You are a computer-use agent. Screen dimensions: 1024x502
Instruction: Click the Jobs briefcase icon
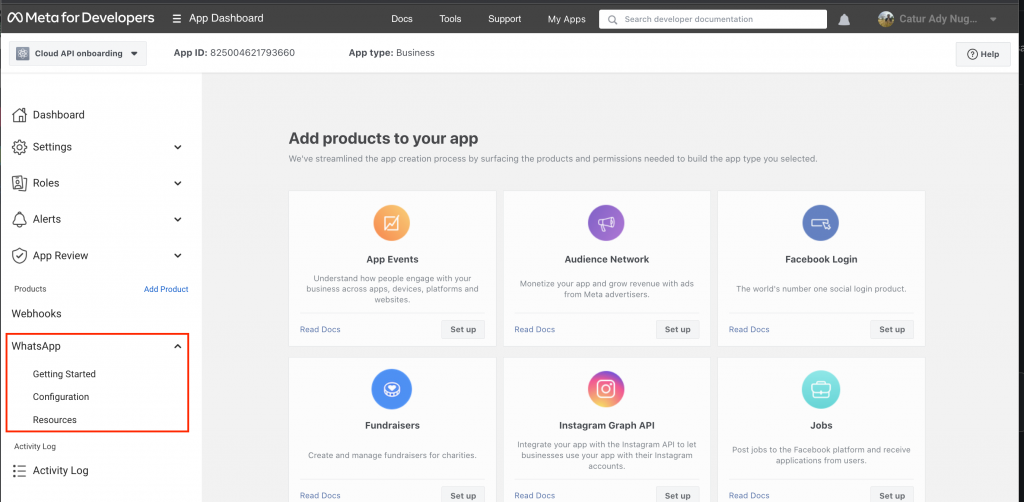[821, 388]
